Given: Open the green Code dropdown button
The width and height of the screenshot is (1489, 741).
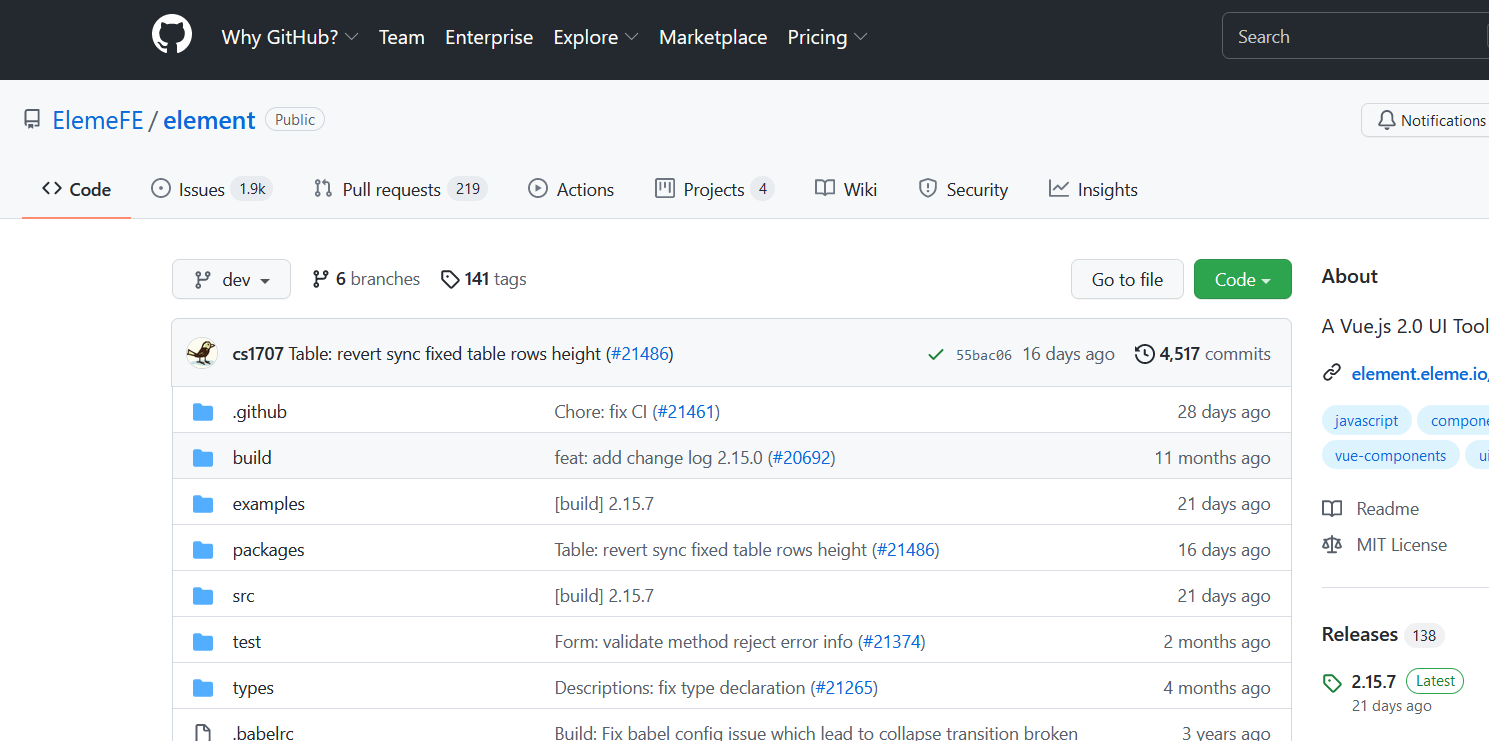Looking at the screenshot, I should pos(1243,279).
